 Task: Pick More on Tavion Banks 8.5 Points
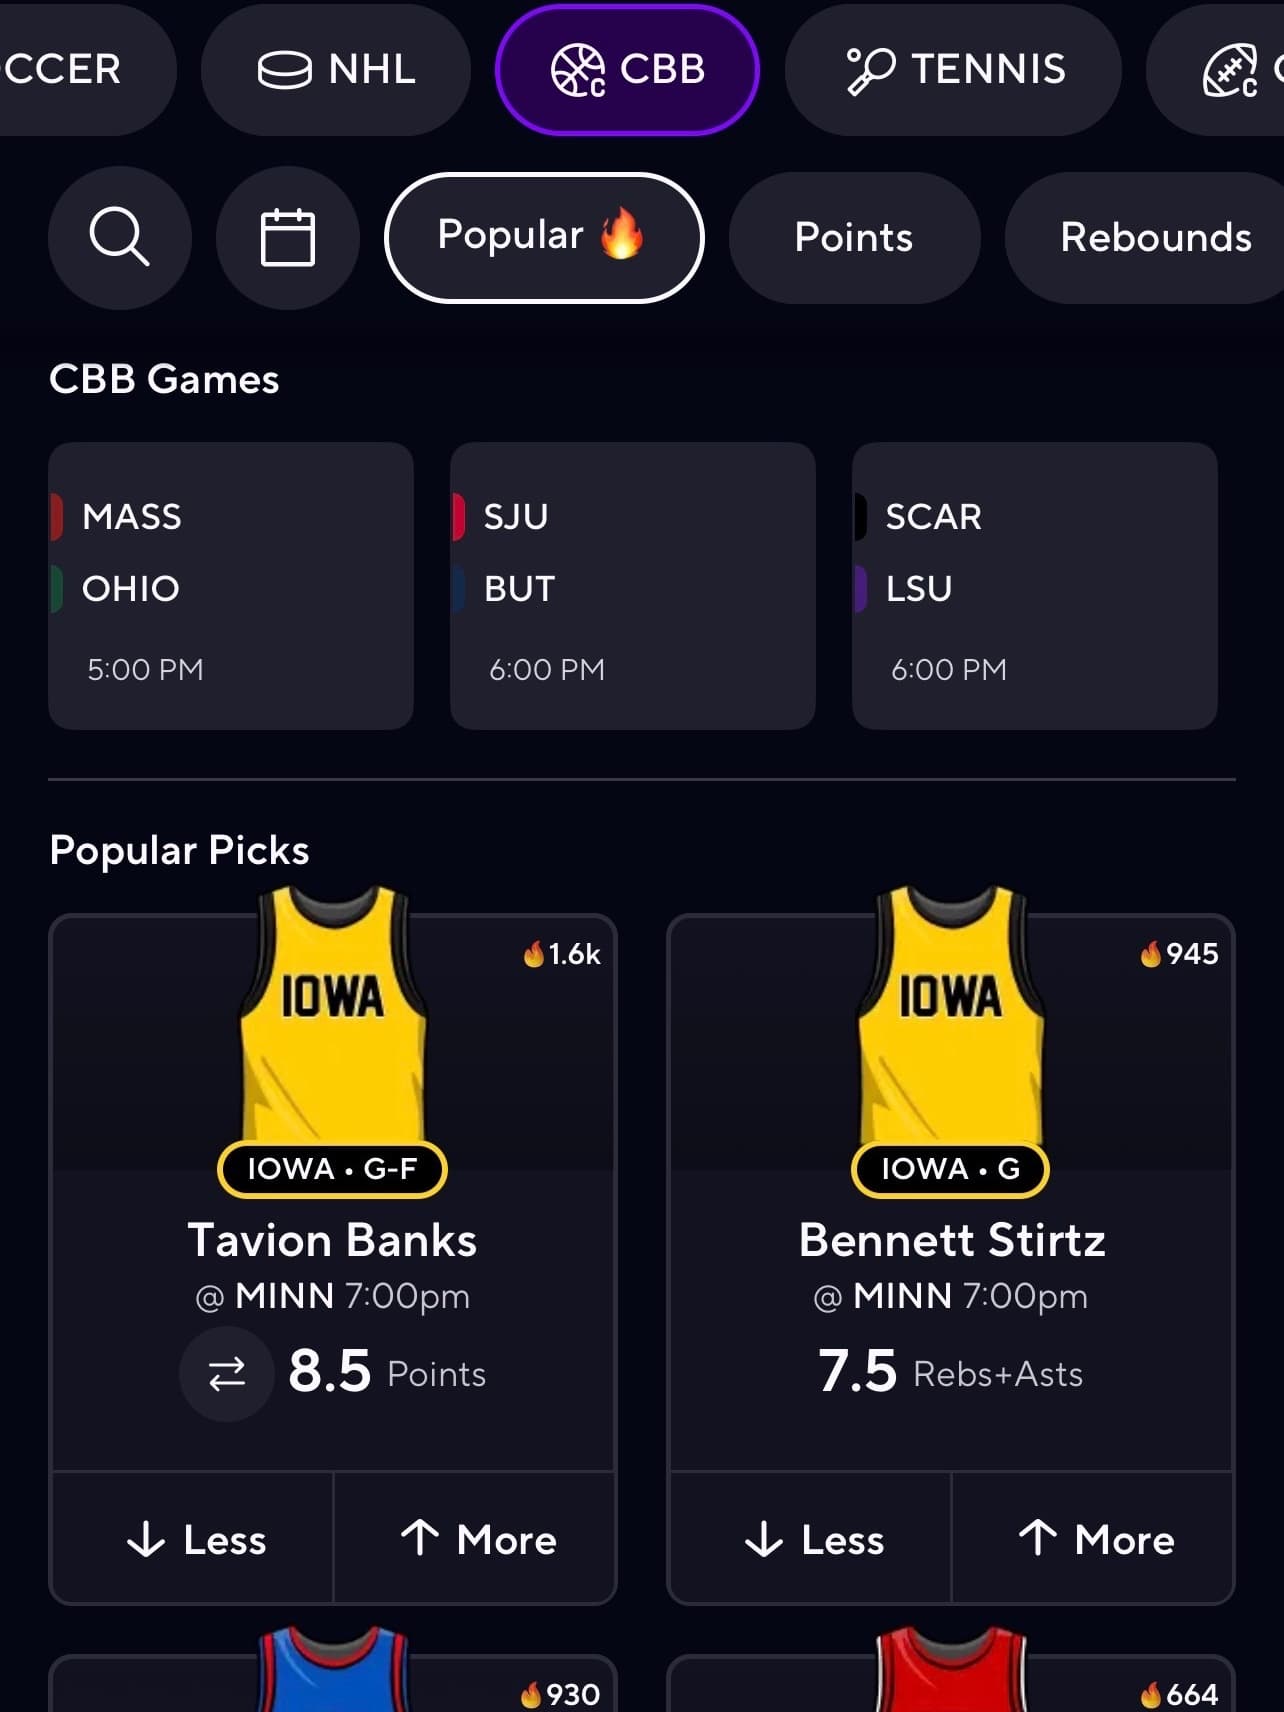(476, 1539)
